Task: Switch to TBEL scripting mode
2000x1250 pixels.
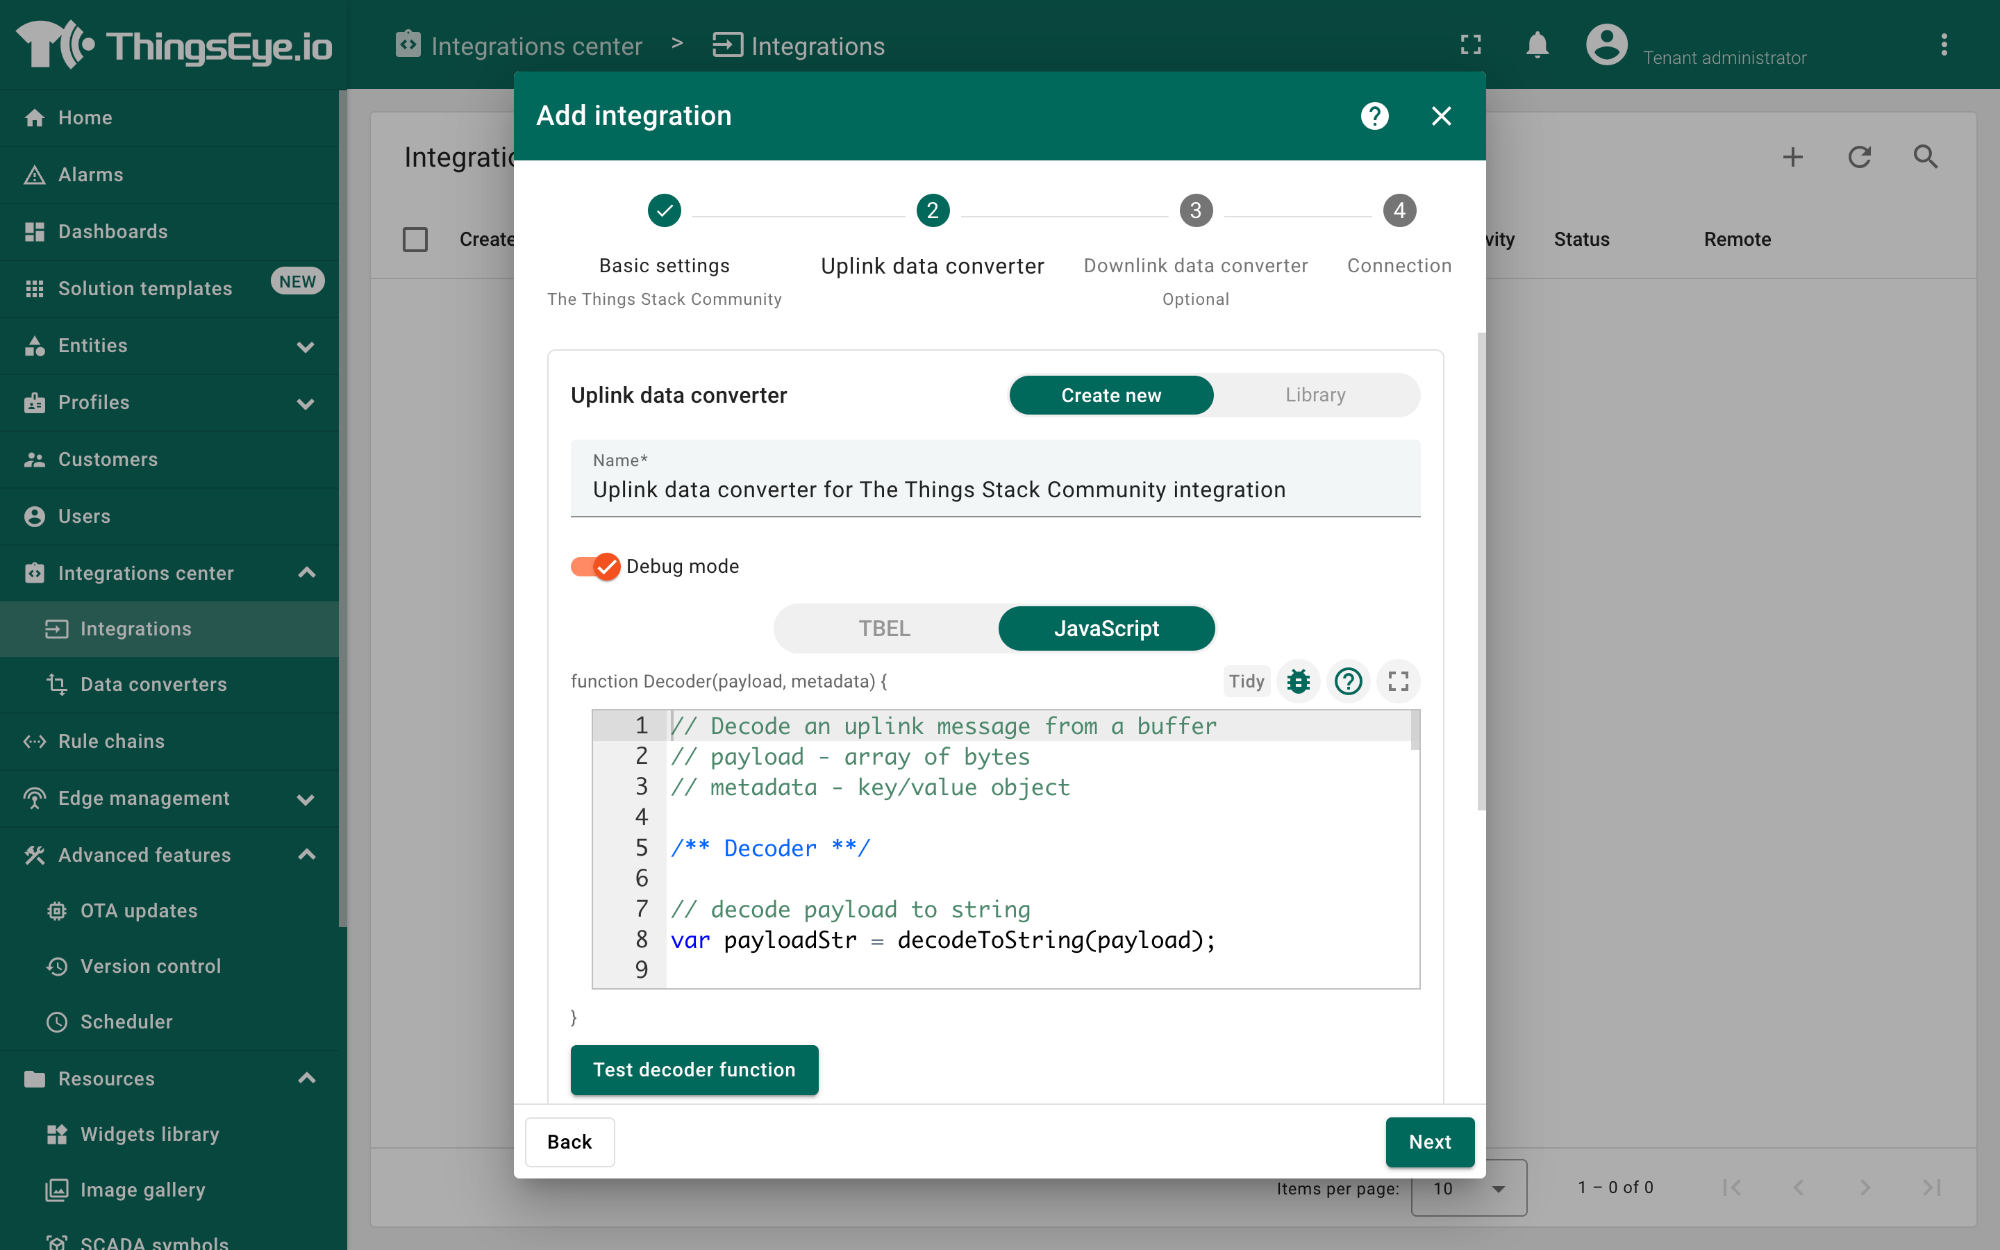Action: (x=886, y=628)
